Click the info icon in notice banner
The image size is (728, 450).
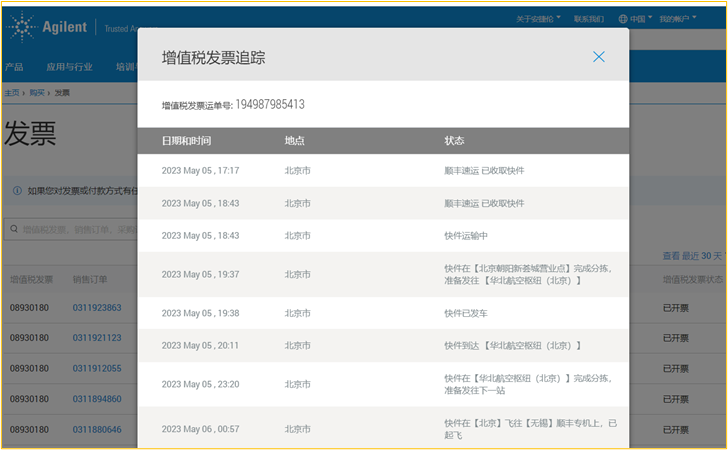(17, 190)
